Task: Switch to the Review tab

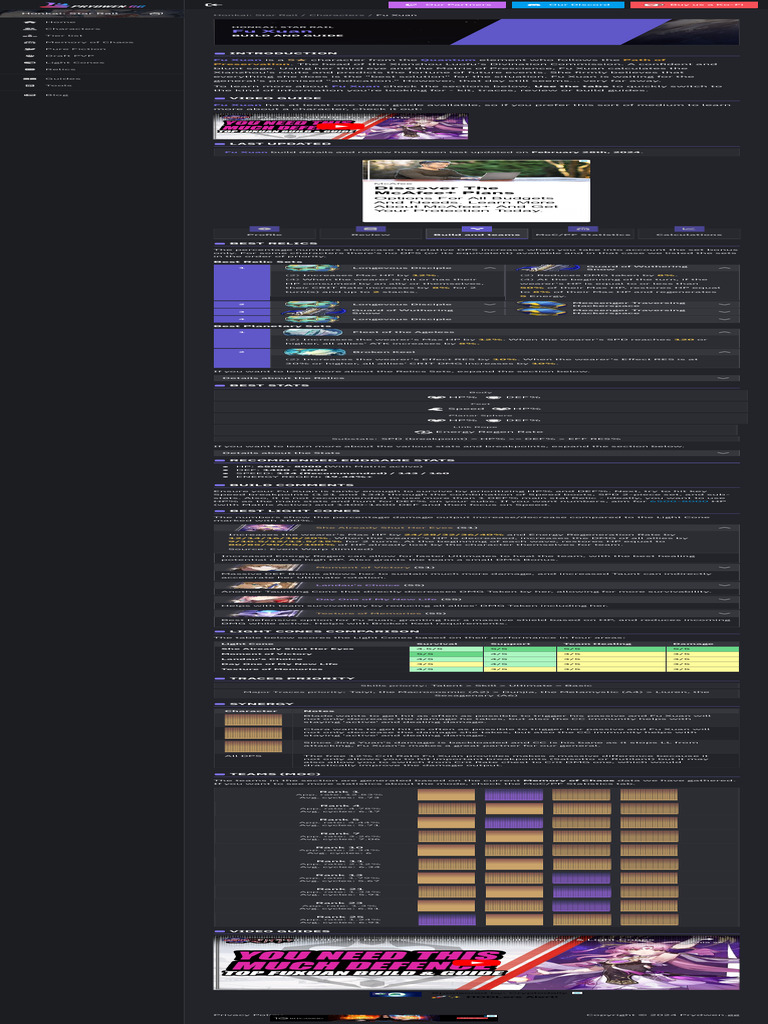Action: coord(370,232)
